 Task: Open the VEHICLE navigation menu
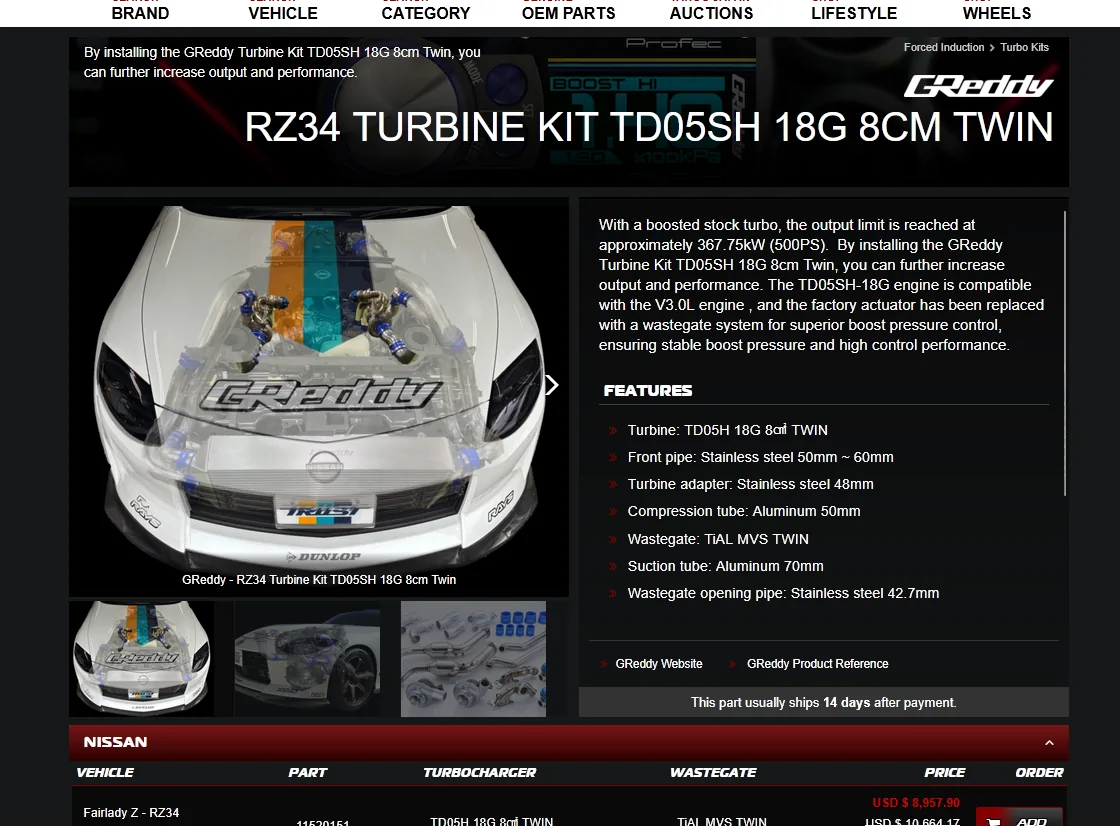283,13
